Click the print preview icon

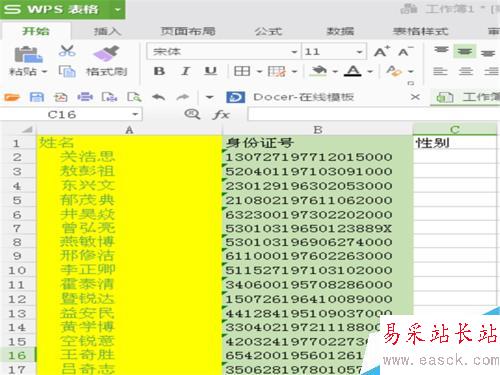109,97
